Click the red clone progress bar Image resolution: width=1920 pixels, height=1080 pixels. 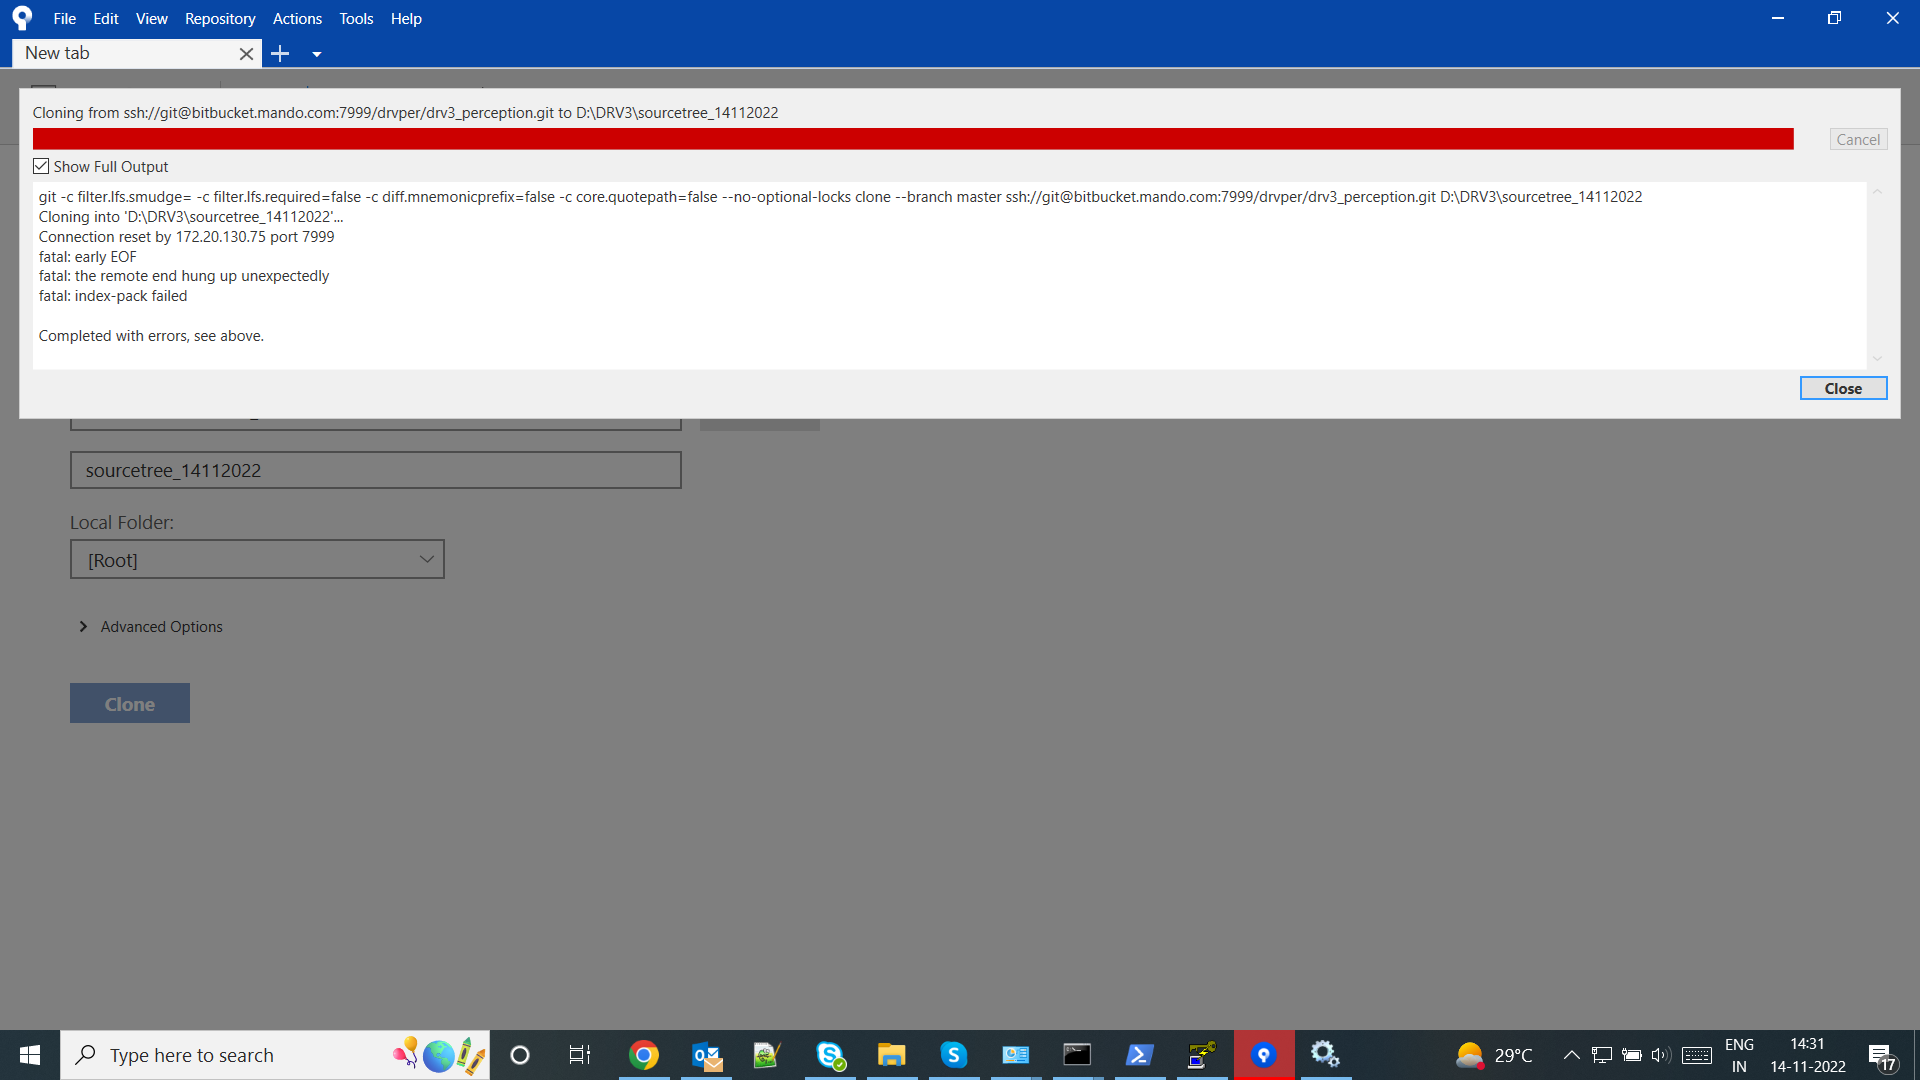913,139
